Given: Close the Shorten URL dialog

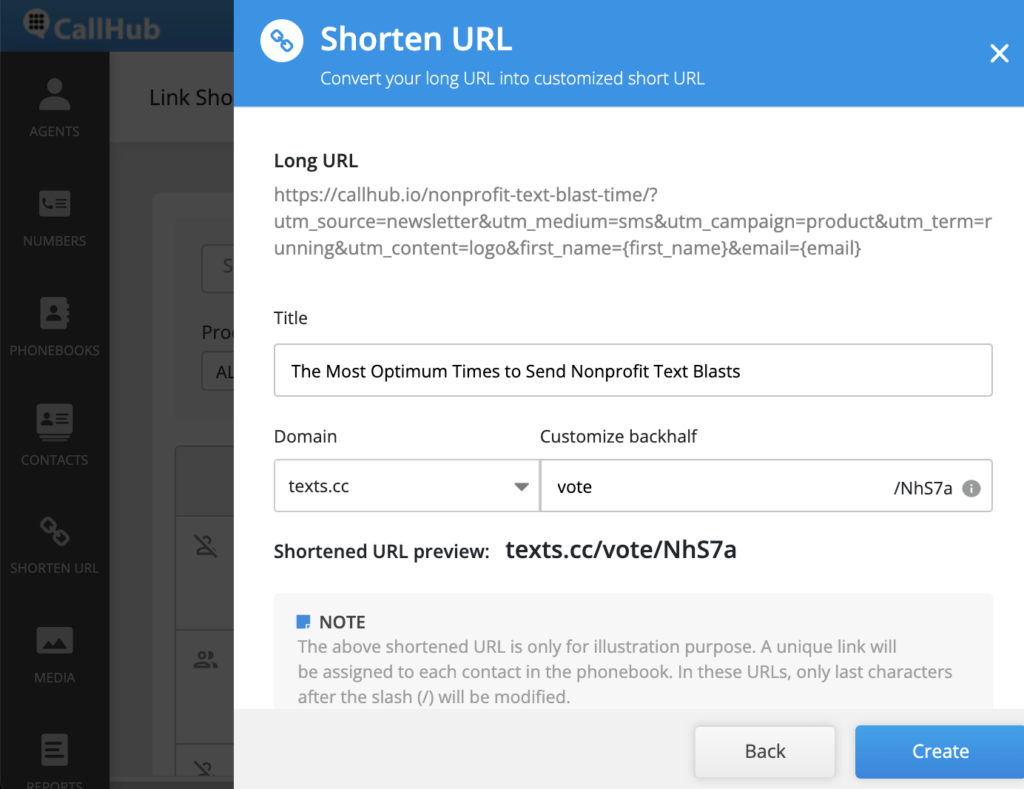Looking at the screenshot, I should pos(999,53).
